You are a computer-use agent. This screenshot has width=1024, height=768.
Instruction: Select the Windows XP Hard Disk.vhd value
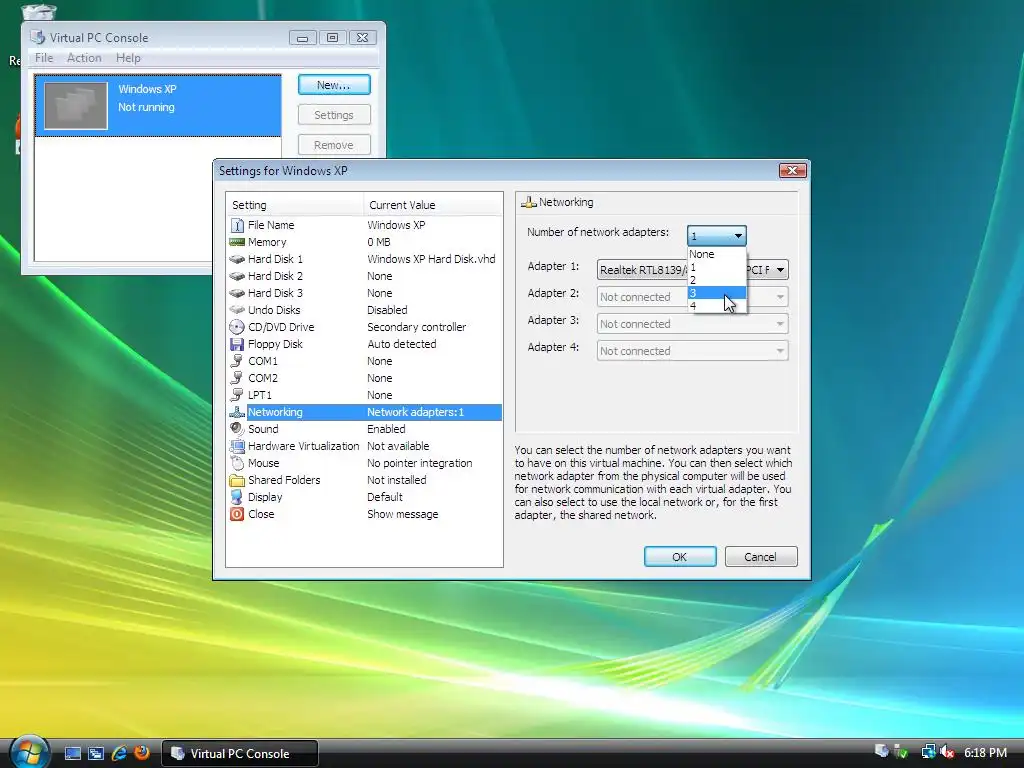coord(431,259)
